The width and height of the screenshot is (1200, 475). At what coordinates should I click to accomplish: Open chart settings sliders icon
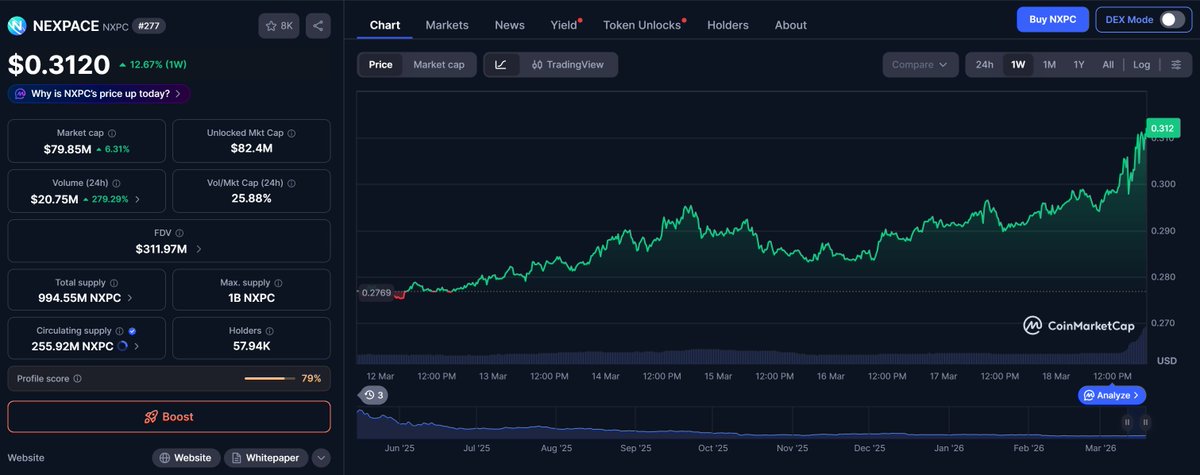pyautogui.click(x=1176, y=65)
